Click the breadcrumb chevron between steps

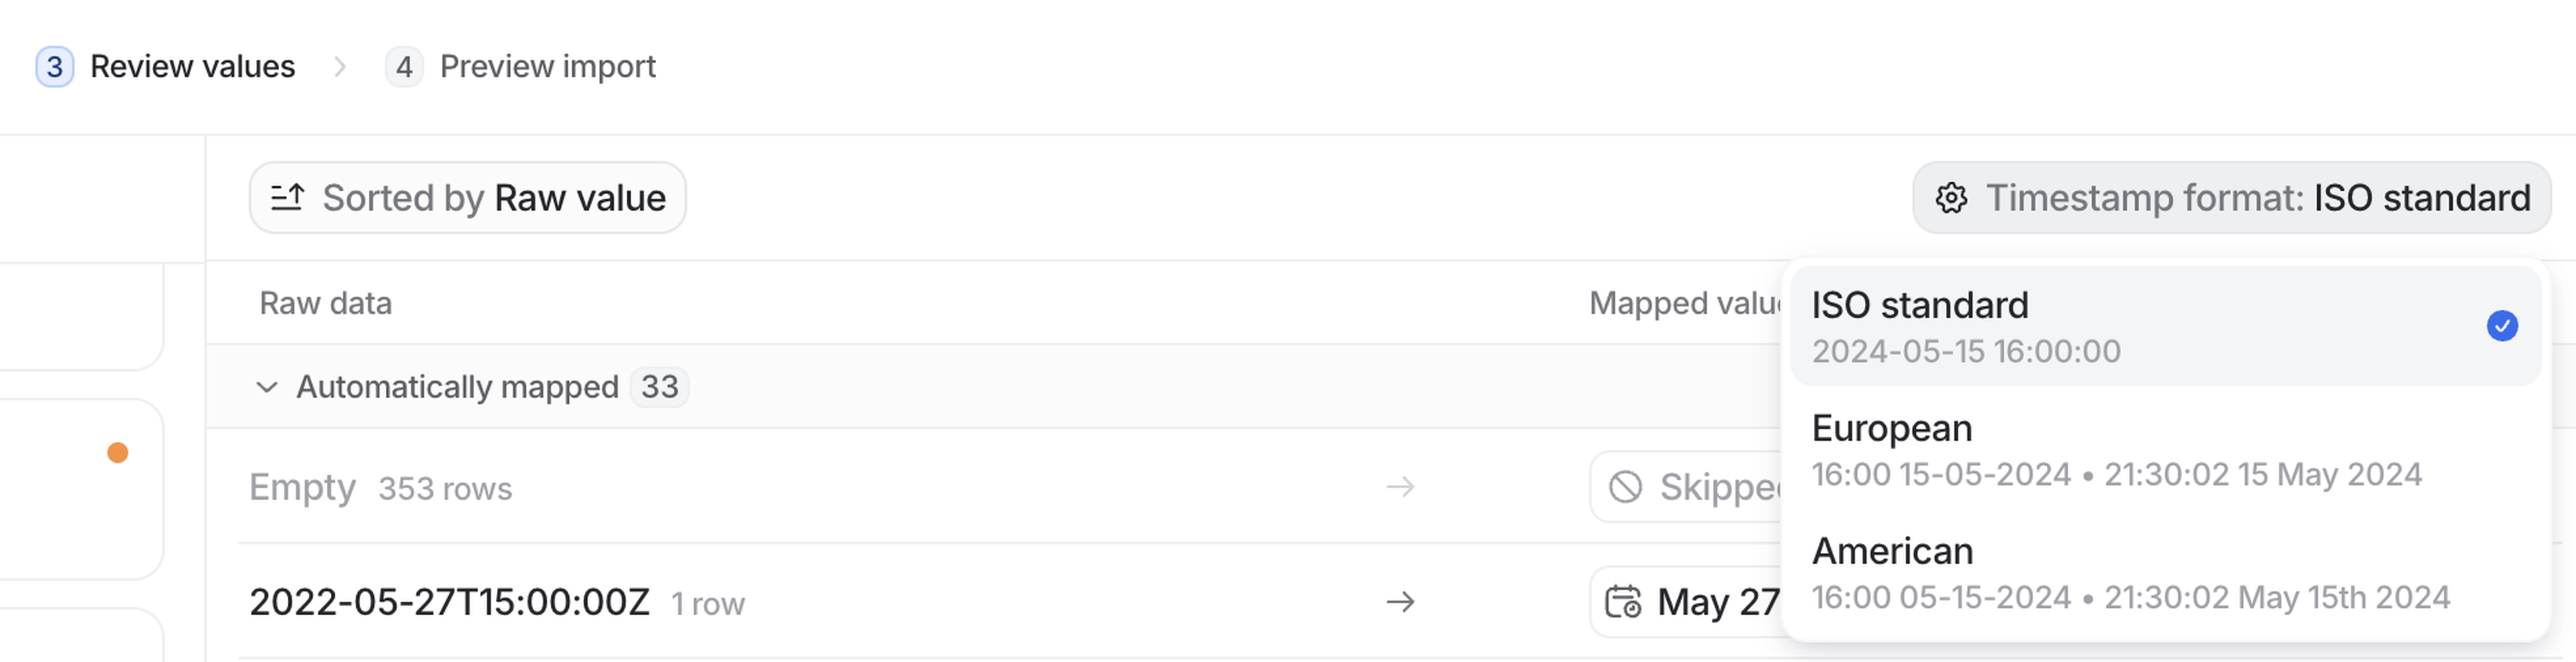pyautogui.click(x=340, y=67)
